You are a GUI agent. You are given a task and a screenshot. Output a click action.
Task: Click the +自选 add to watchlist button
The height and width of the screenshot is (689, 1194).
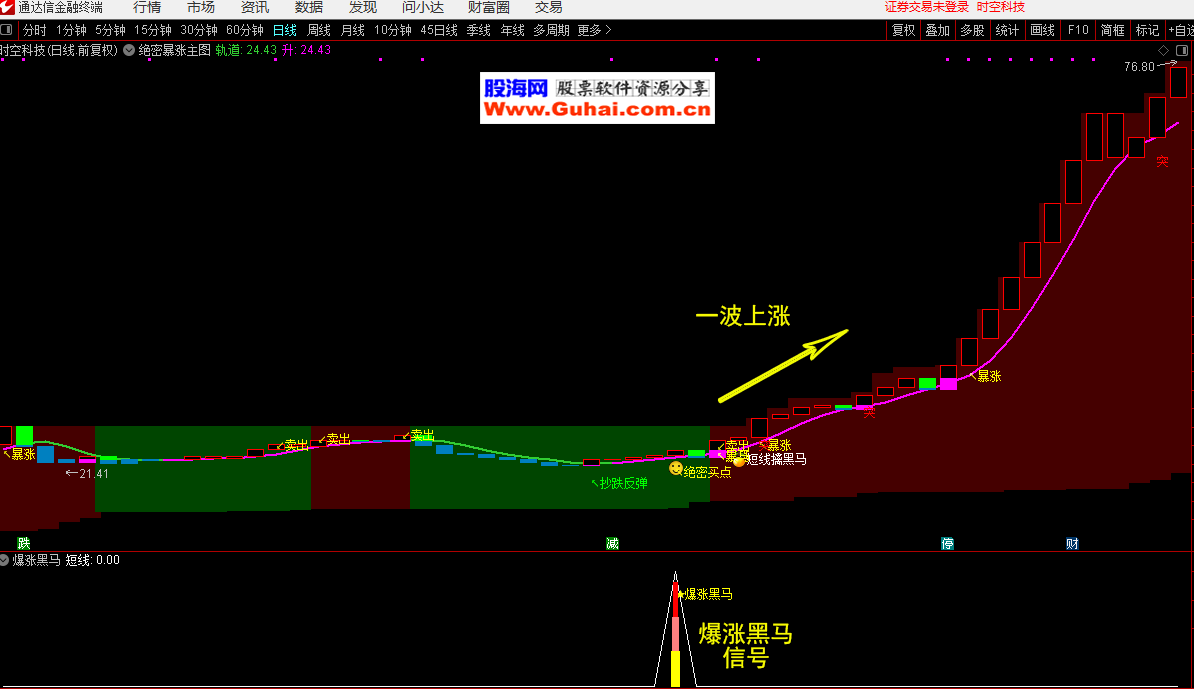(1180, 30)
